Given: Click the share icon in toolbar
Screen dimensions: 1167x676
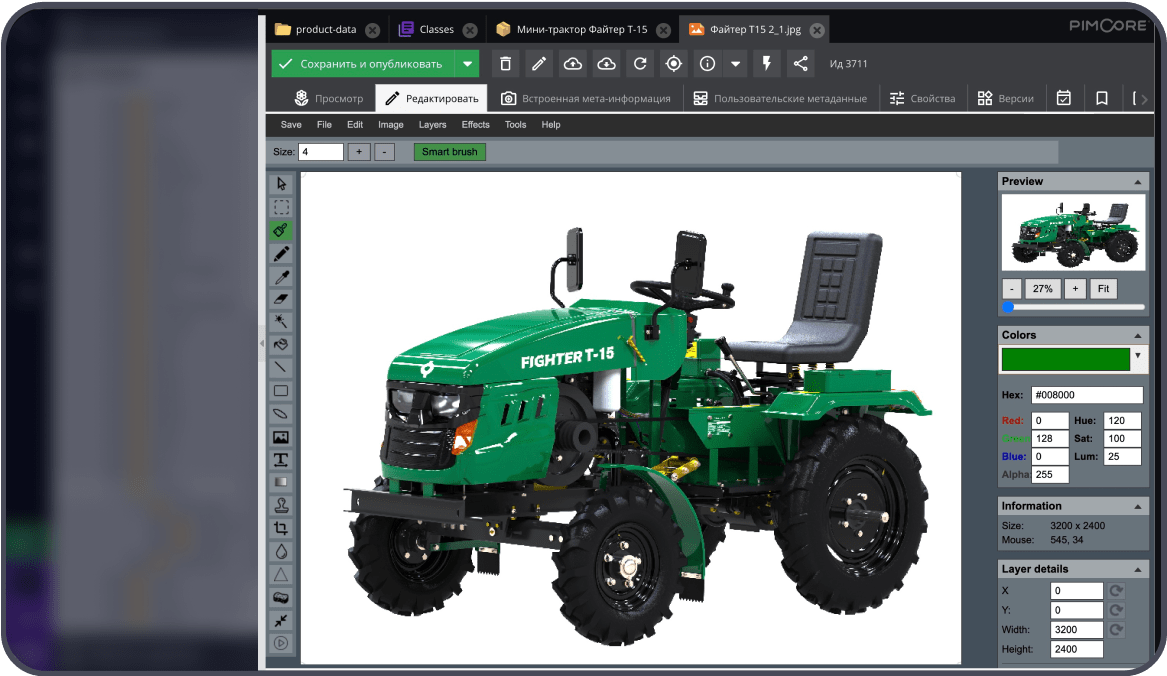Looking at the screenshot, I should point(800,64).
